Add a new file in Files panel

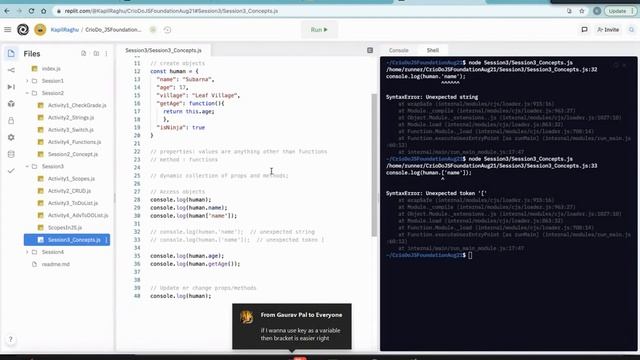84,53
